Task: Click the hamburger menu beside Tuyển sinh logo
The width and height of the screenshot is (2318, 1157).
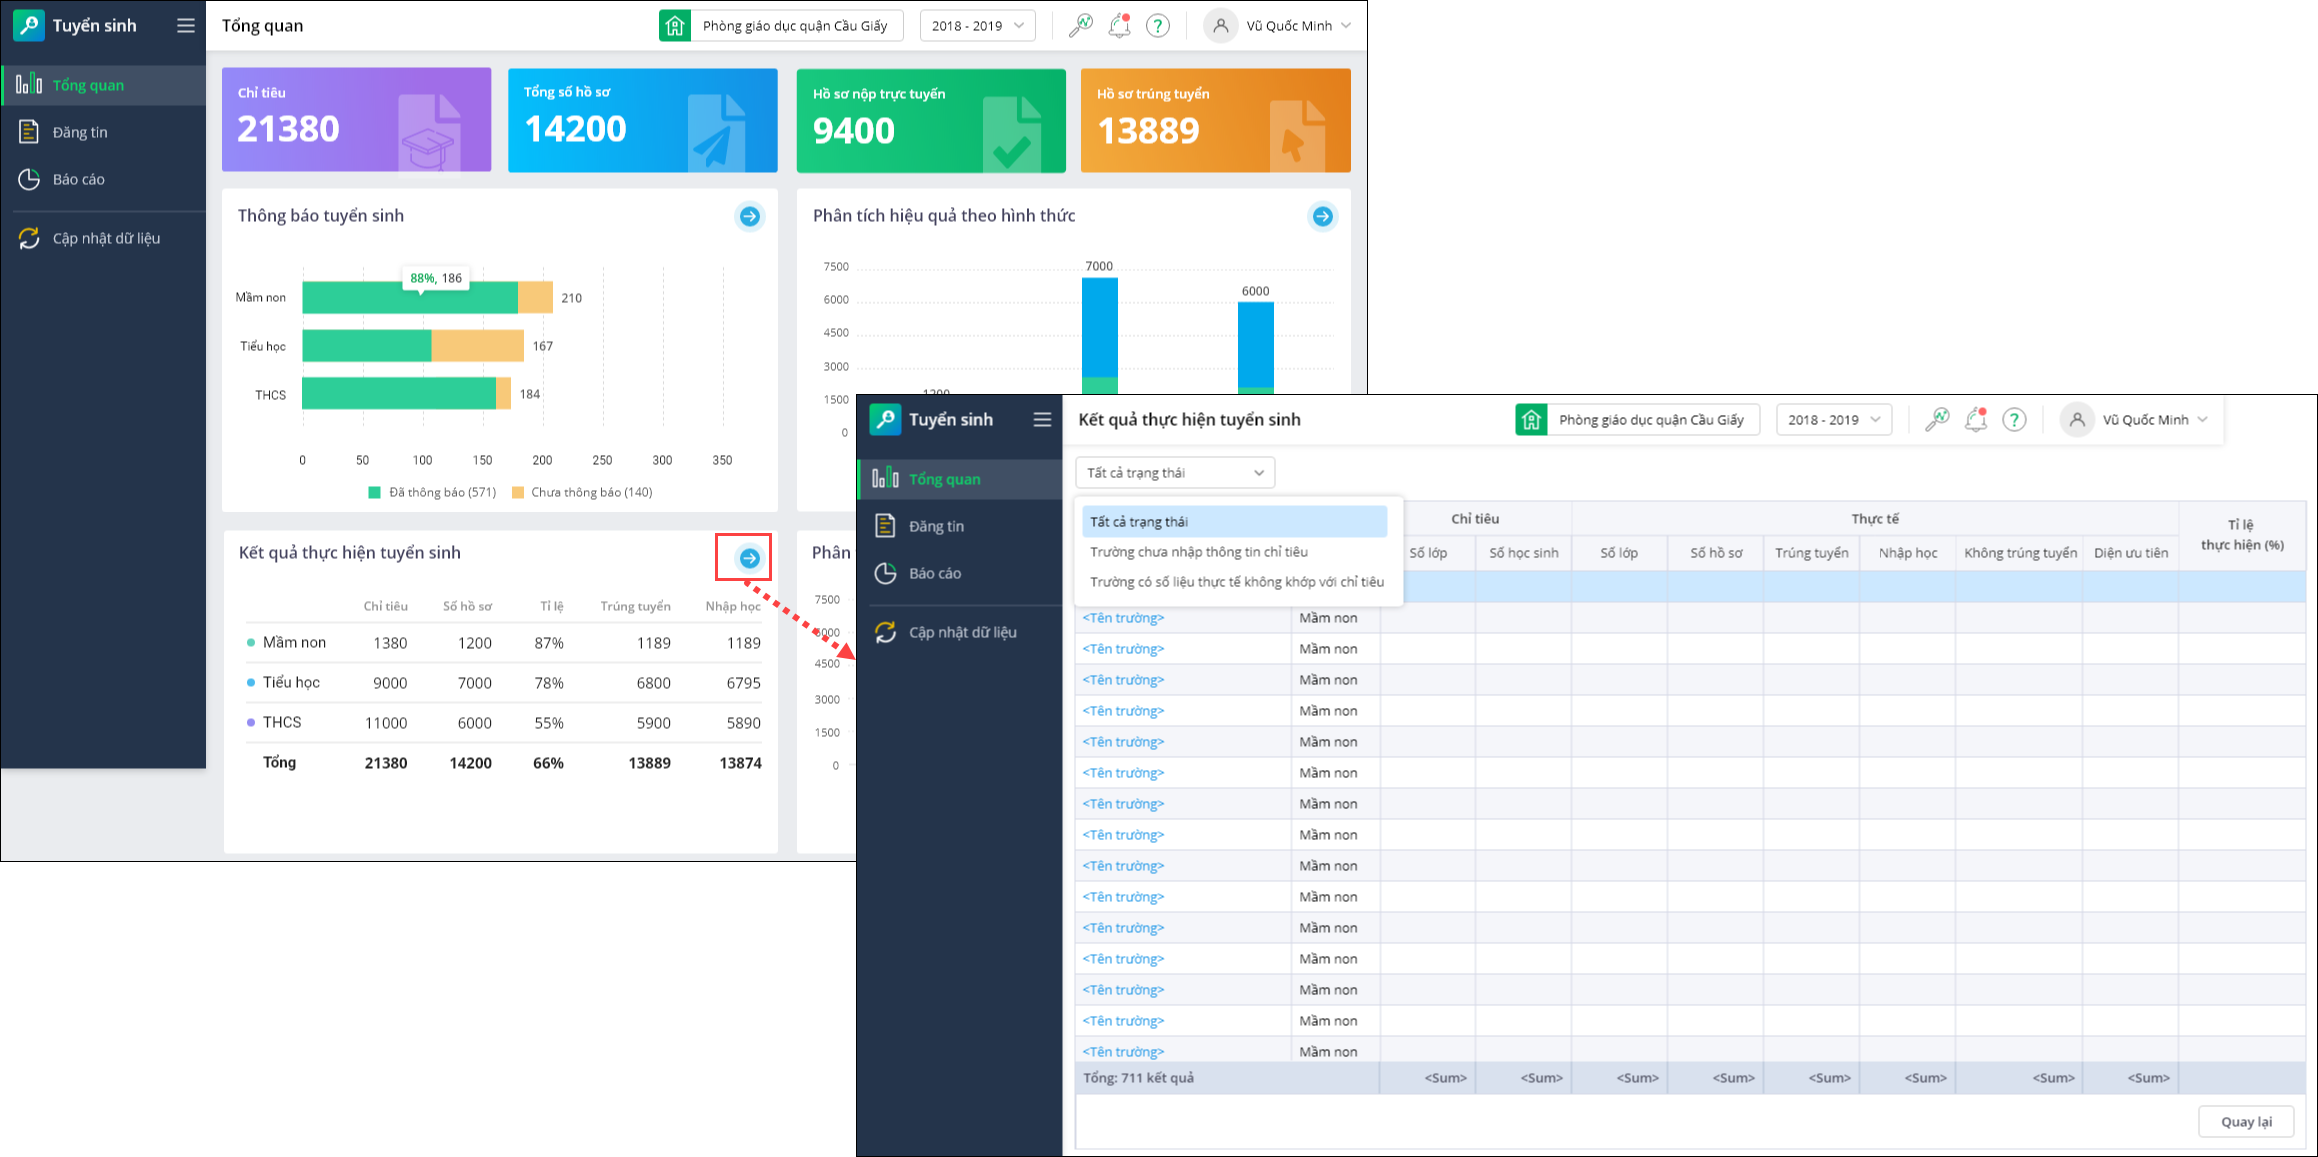Action: 186,26
